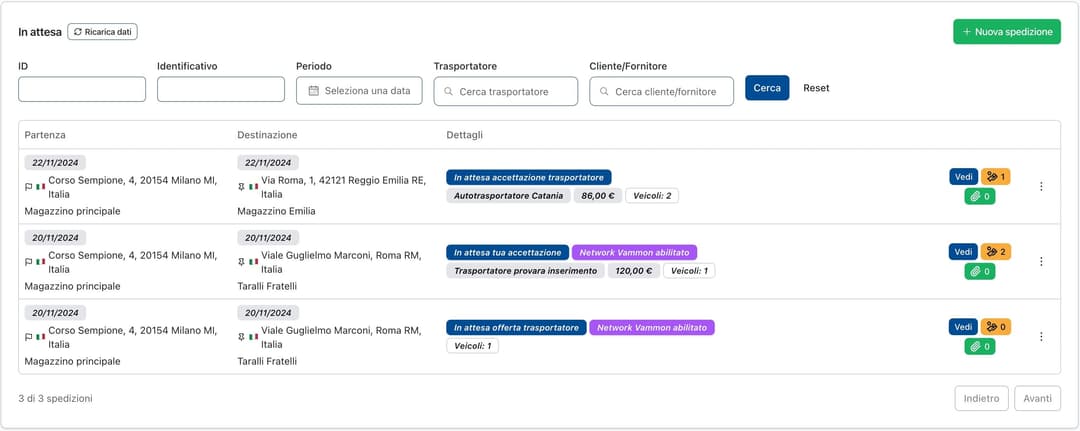Click the orange offers badge showing 1
1080x431 pixels.
995,177
